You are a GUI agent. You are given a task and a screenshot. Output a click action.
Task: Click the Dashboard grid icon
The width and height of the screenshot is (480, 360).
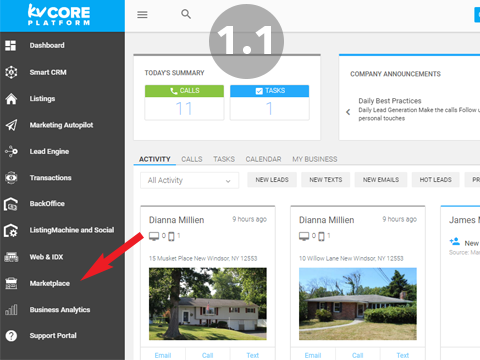tap(11, 45)
